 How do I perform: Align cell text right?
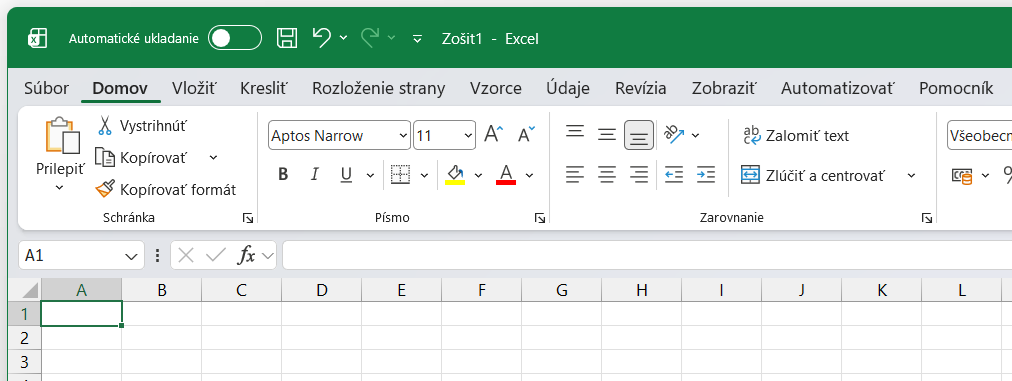639,174
